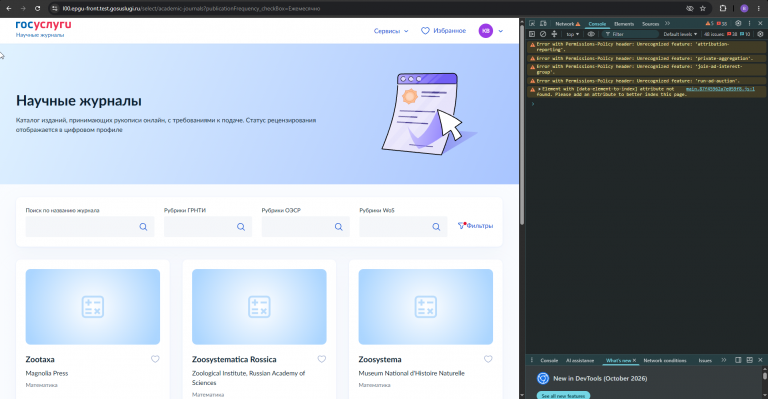Click See all new features button
This screenshot has height=399, width=768.
coord(563,396)
